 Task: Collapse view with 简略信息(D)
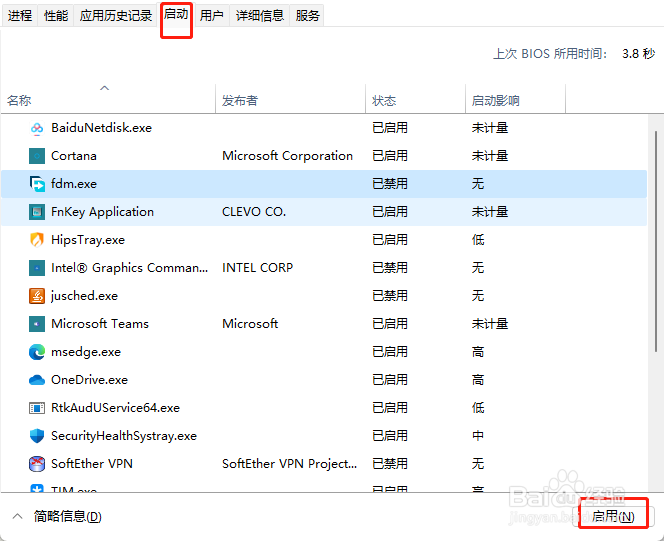pyautogui.click(x=68, y=516)
